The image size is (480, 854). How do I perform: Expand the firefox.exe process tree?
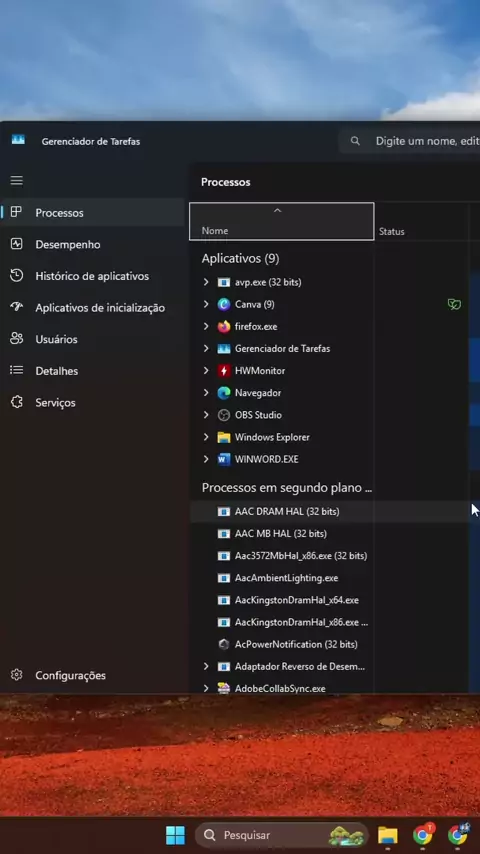click(x=206, y=326)
